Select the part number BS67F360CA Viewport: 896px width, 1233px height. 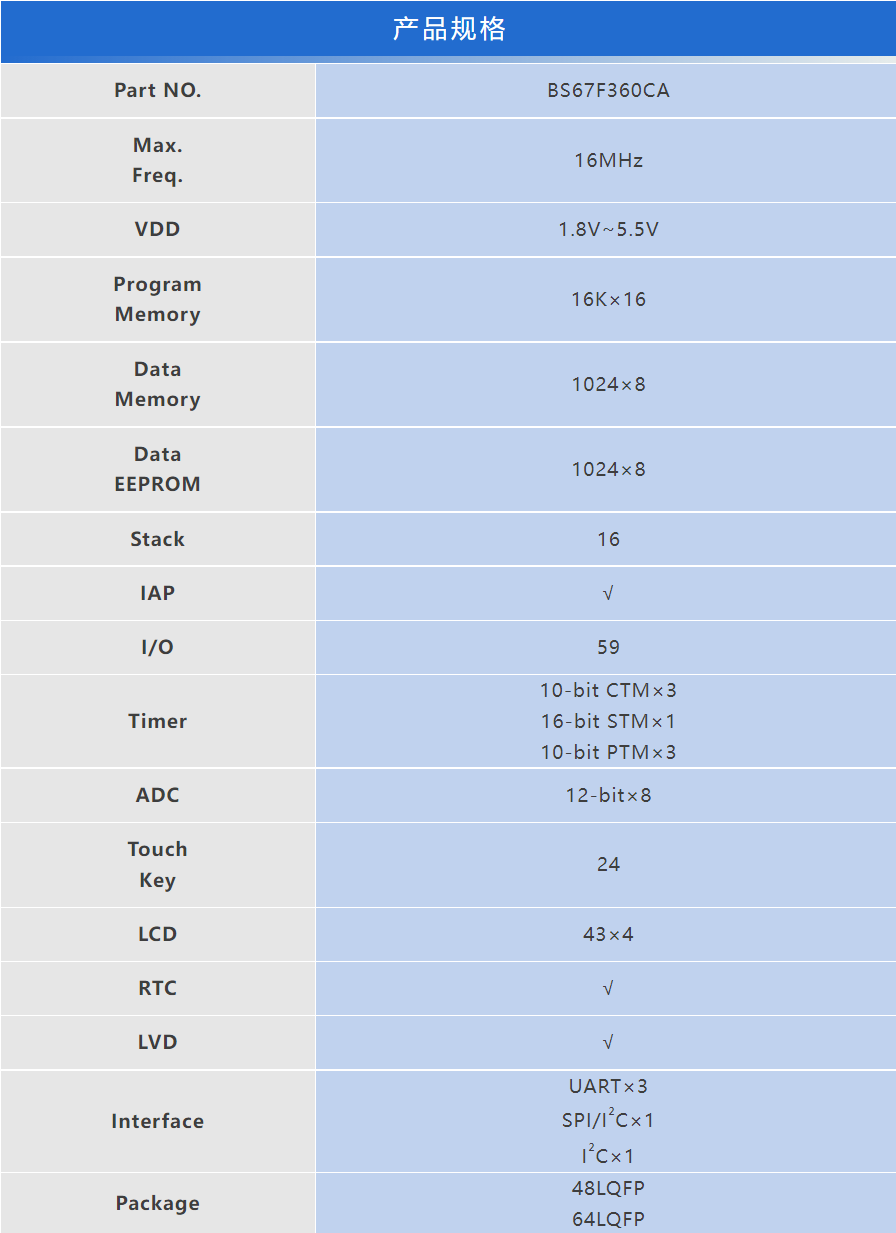(608, 91)
